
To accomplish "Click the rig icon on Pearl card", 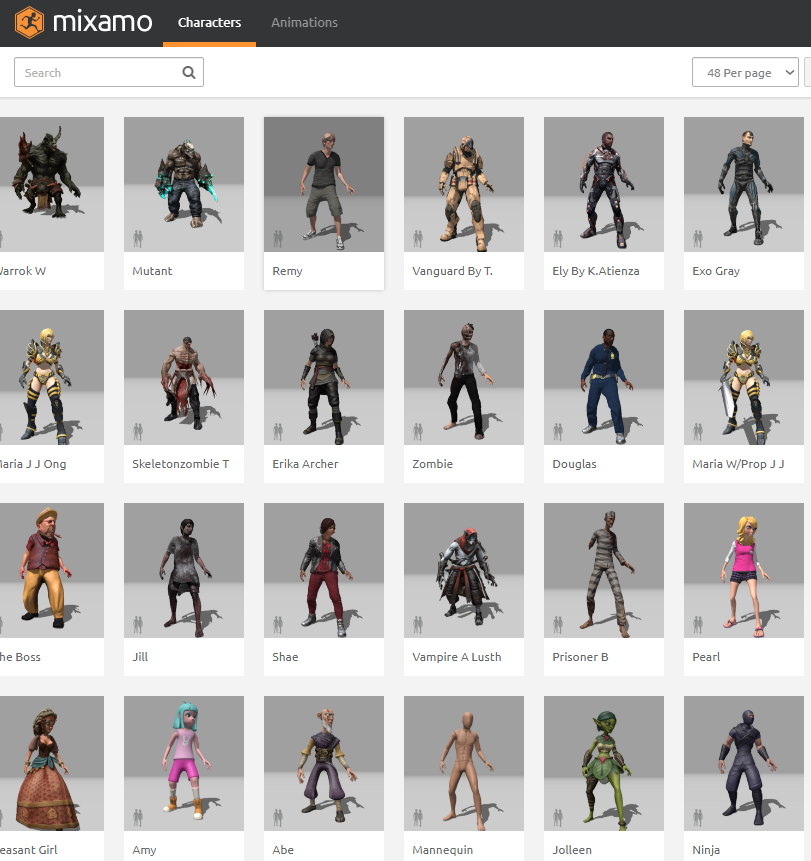I will (x=698, y=625).
